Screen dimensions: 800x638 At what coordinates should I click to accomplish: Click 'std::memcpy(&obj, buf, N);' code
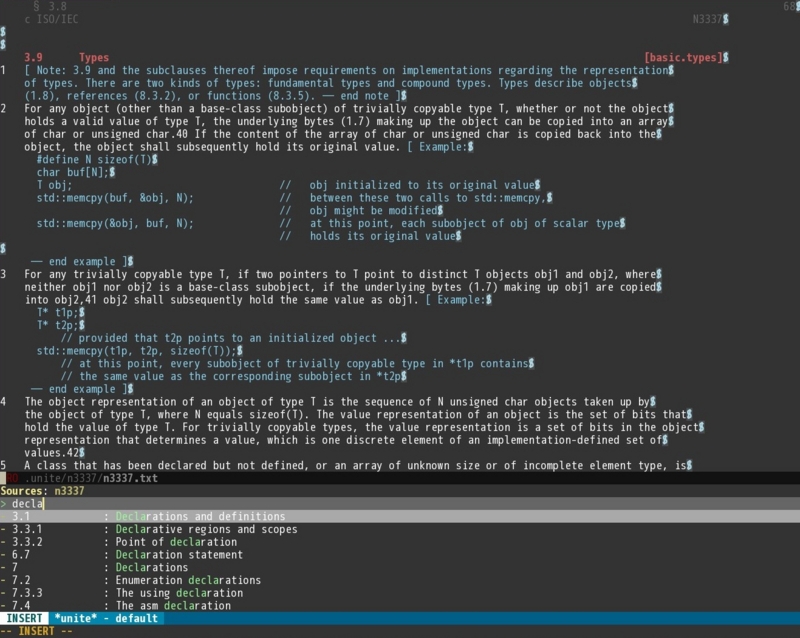pos(115,223)
